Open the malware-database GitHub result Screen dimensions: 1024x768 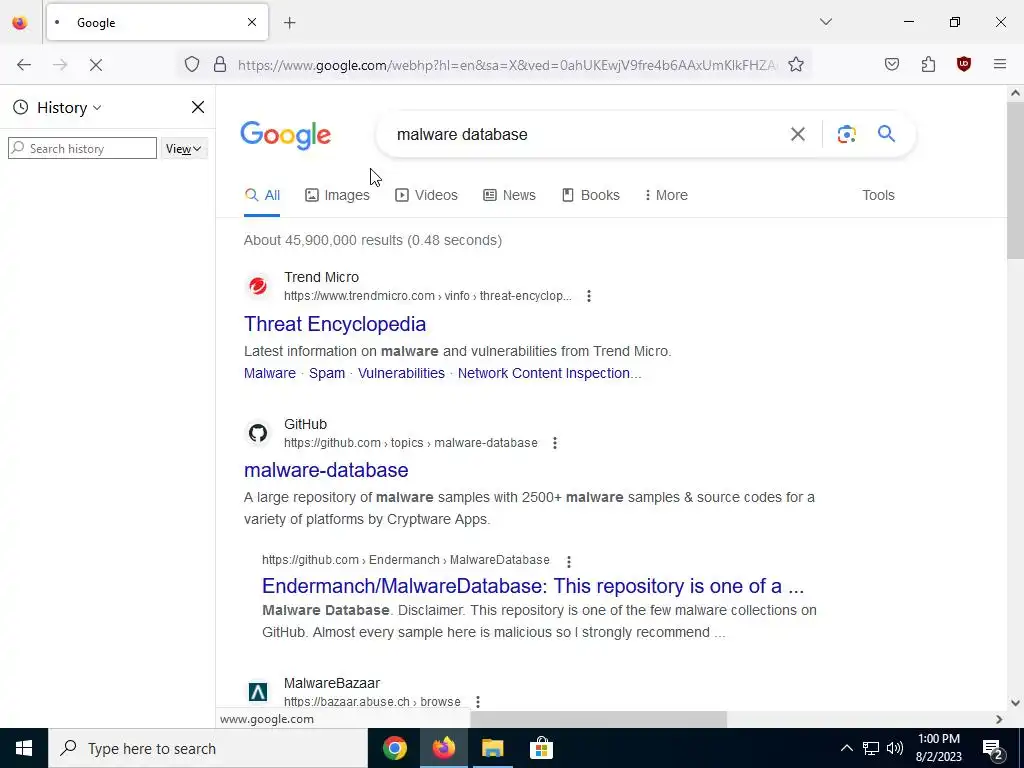[326, 470]
